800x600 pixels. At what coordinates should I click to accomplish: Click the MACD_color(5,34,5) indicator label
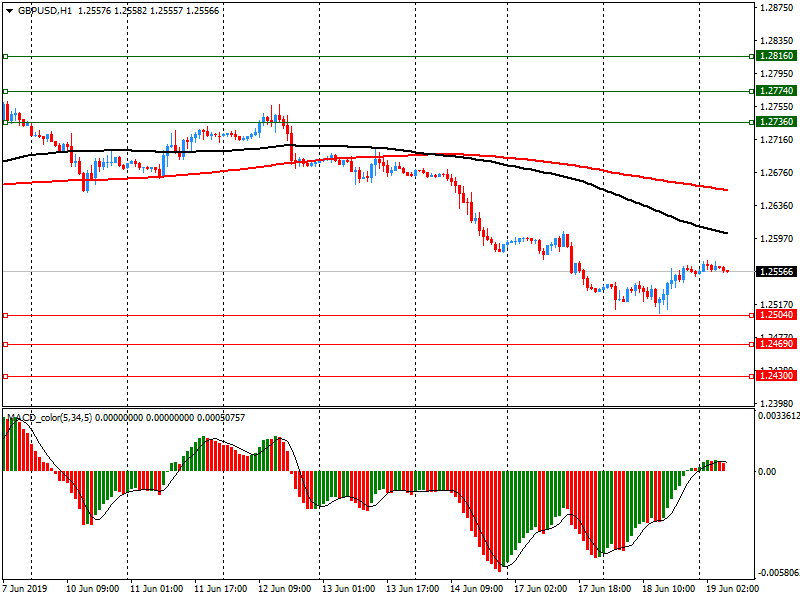(50, 418)
